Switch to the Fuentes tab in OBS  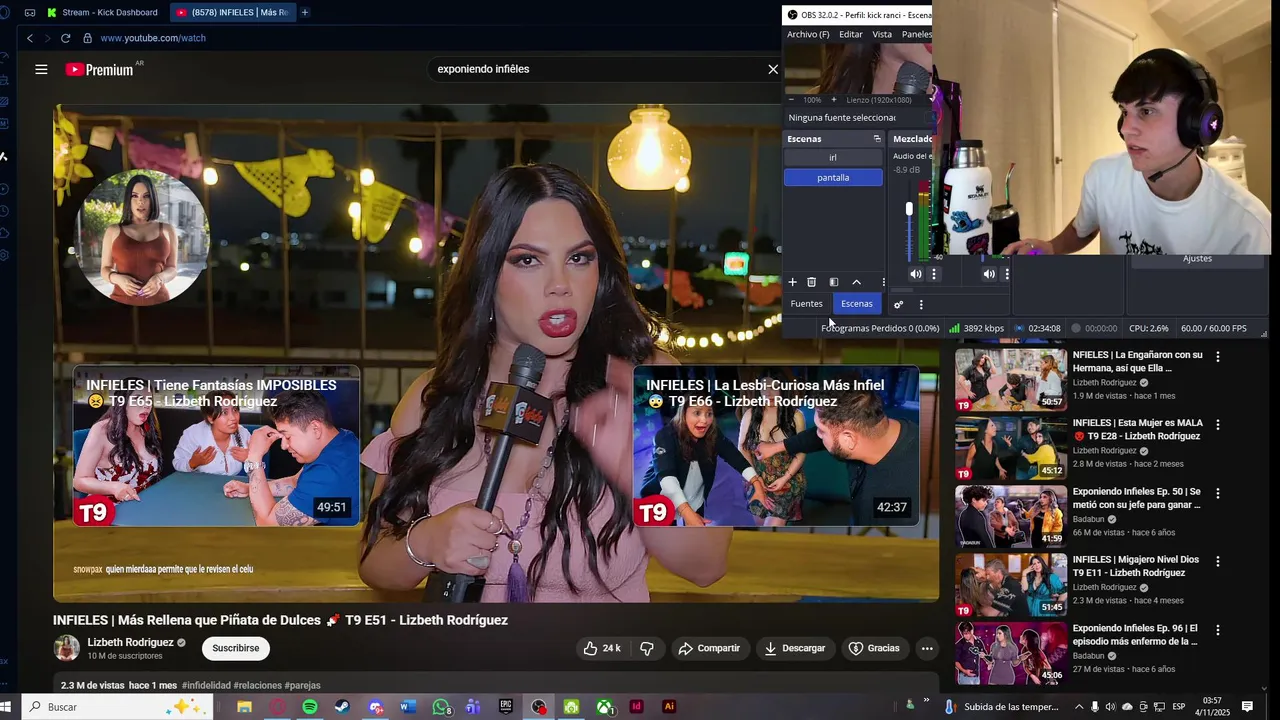pyautogui.click(x=806, y=304)
